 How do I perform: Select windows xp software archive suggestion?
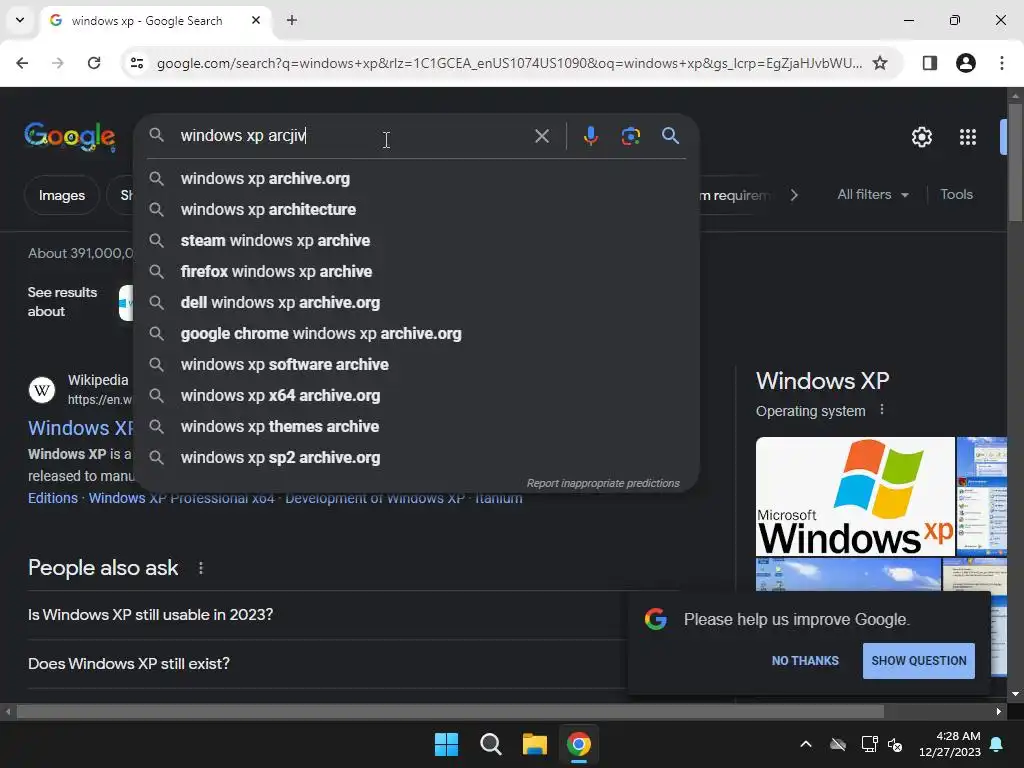(417, 364)
